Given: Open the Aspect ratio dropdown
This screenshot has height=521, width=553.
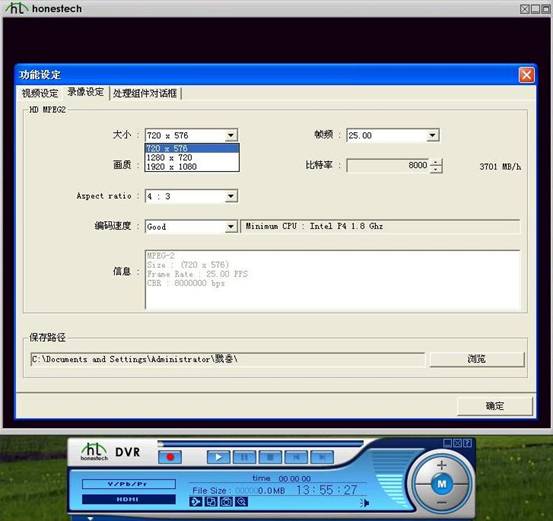Looking at the screenshot, I should [x=231, y=196].
